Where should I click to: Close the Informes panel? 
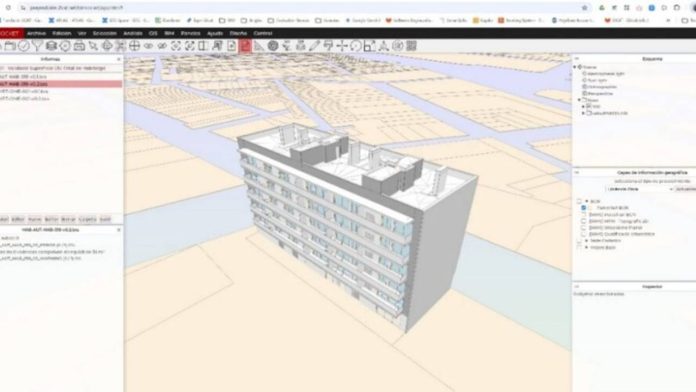[119, 59]
